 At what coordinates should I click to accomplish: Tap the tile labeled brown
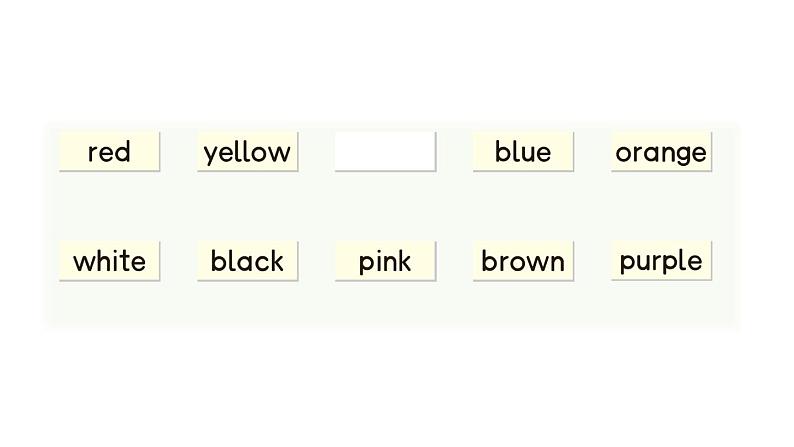523,261
